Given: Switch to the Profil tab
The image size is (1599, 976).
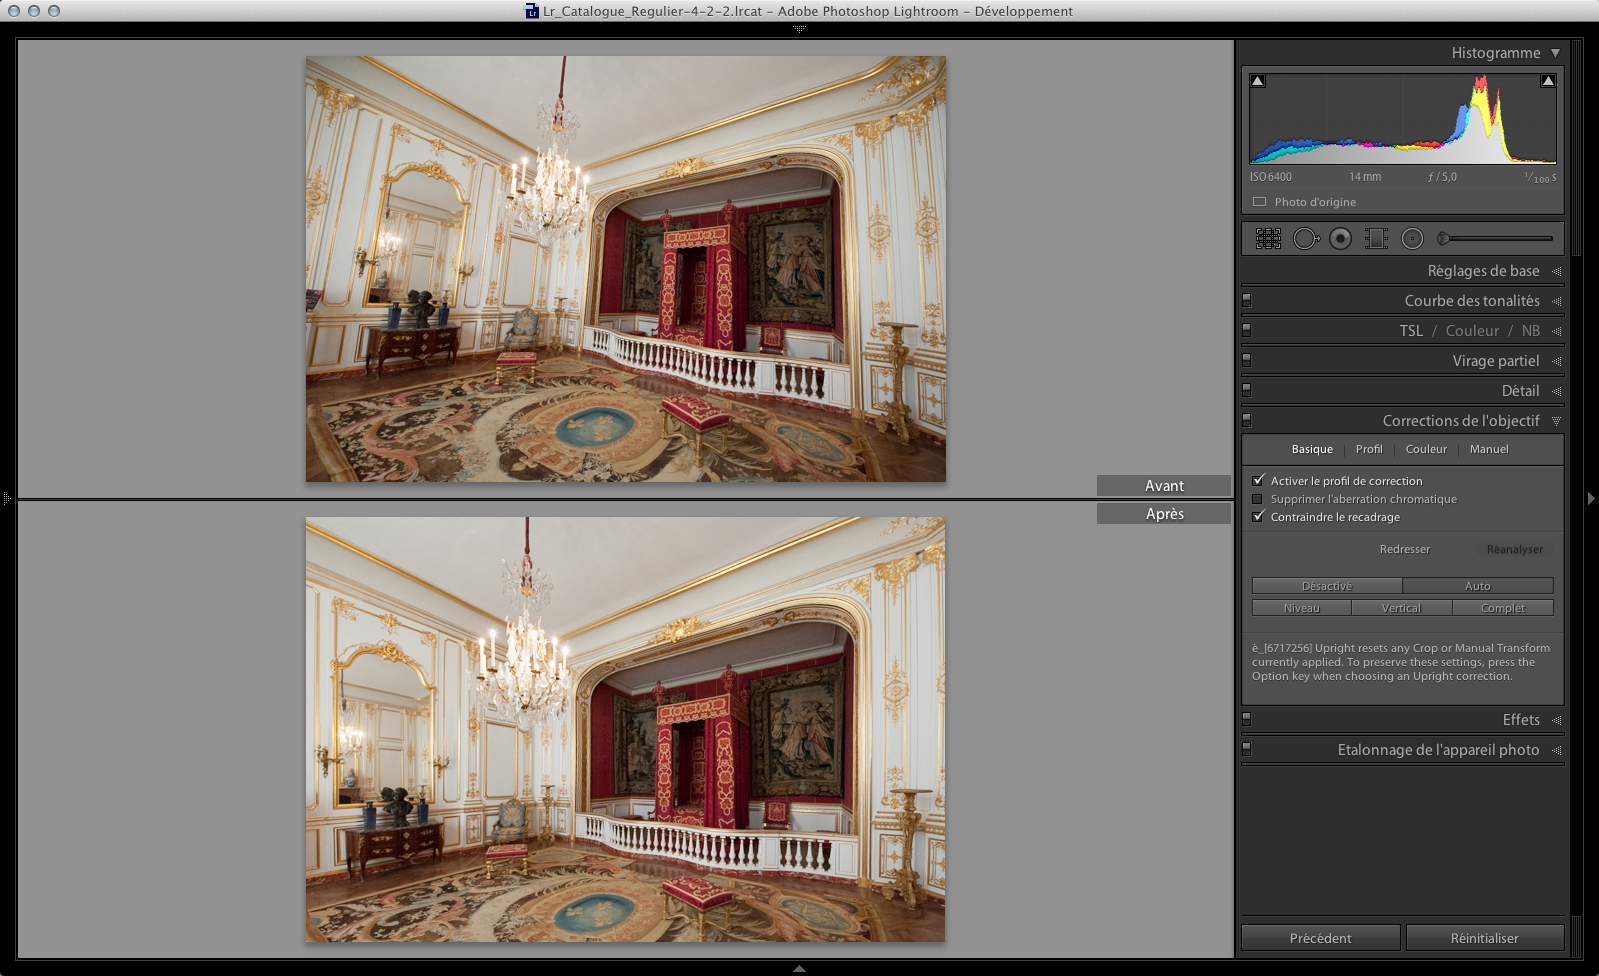Looking at the screenshot, I should [1368, 449].
